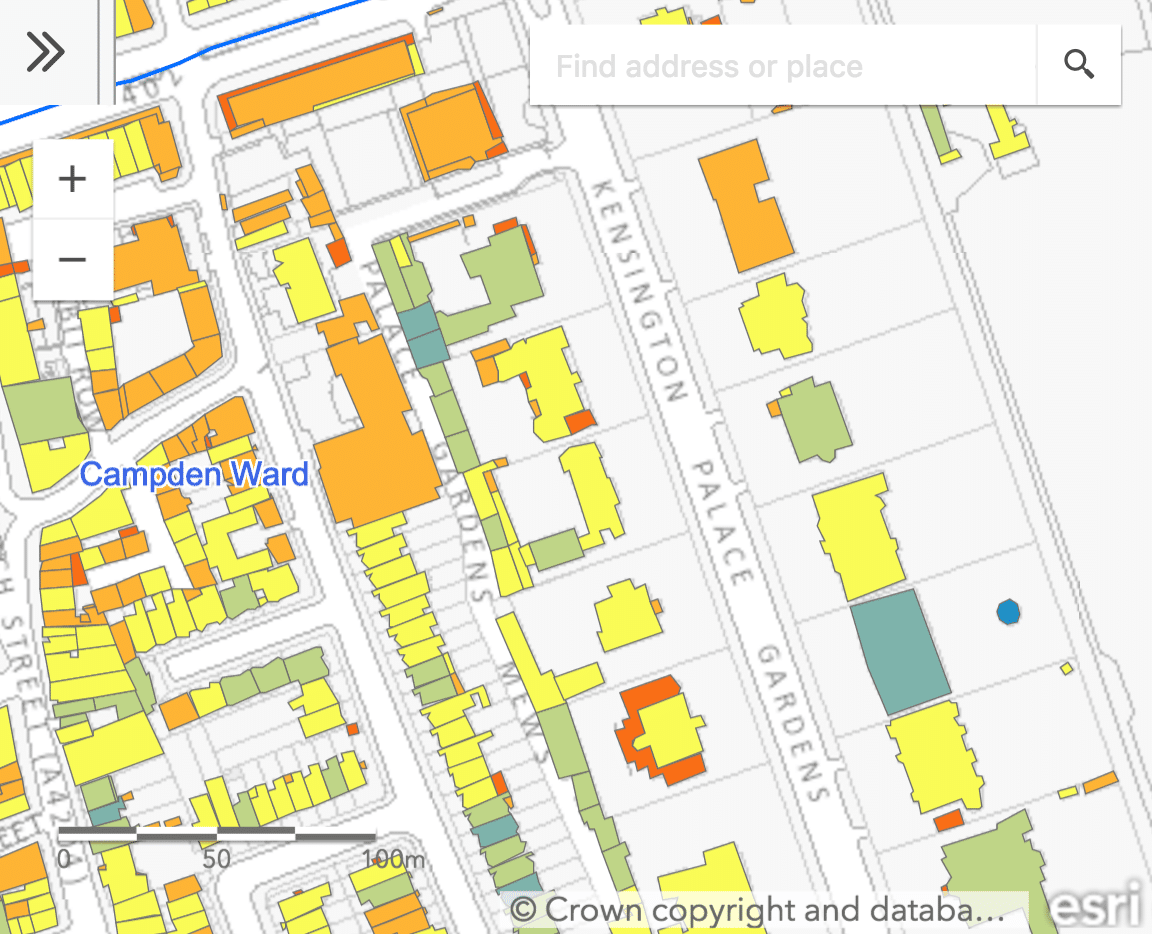Open the esri logo link
The width and height of the screenshot is (1152, 934).
point(1097,907)
